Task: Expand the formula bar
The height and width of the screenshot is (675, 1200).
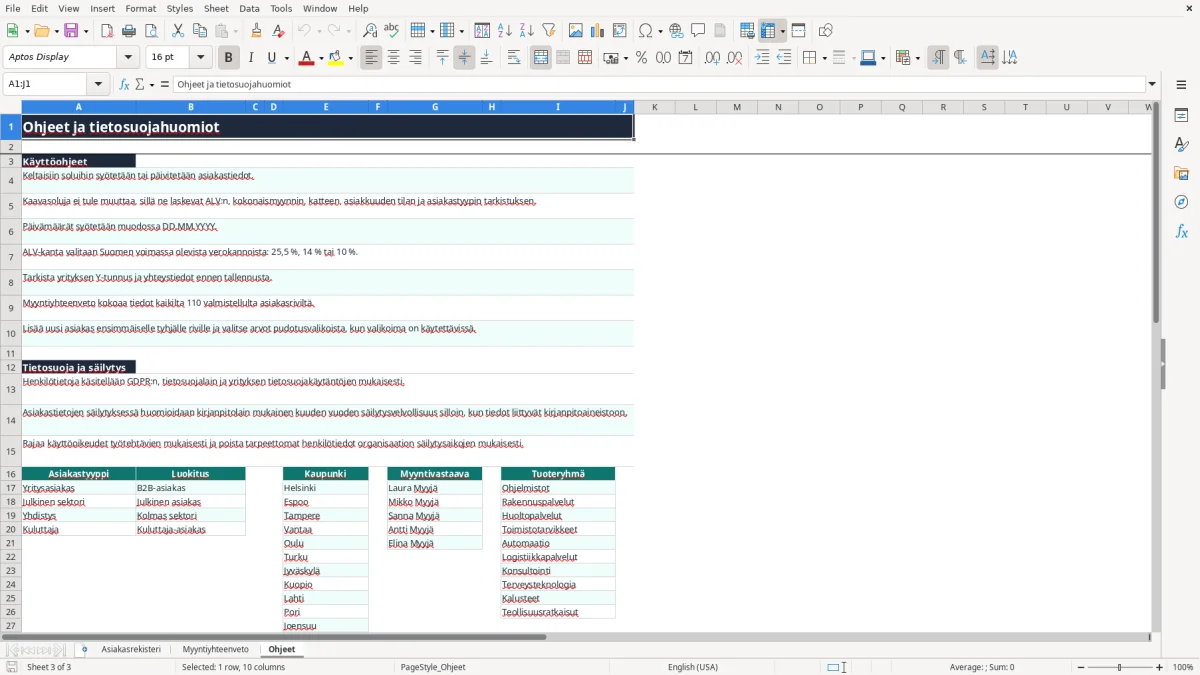Action: coord(1152,84)
